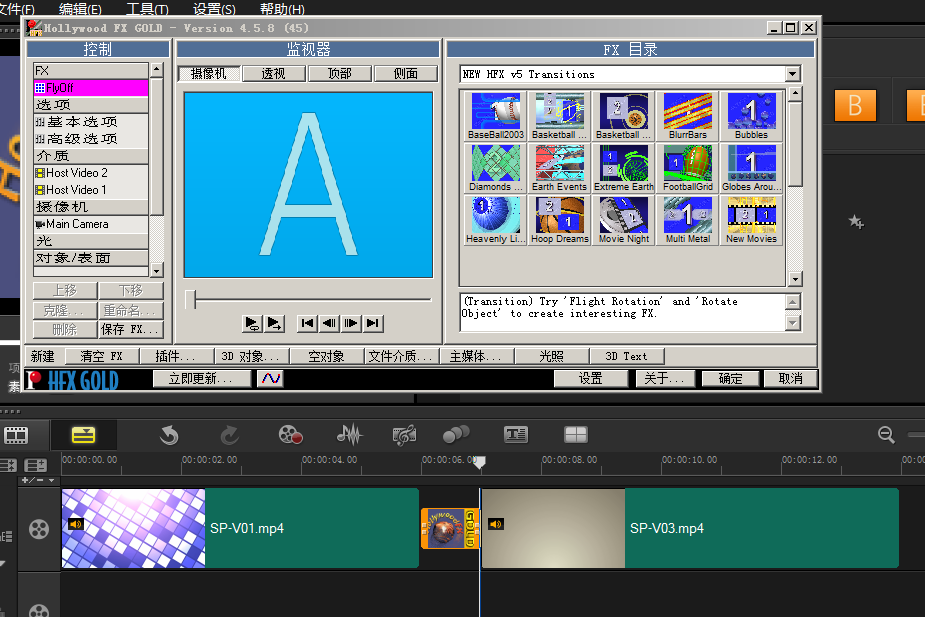Switch monitor to the 透视 view tab
The image size is (925, 617).
tap(273, 73)
